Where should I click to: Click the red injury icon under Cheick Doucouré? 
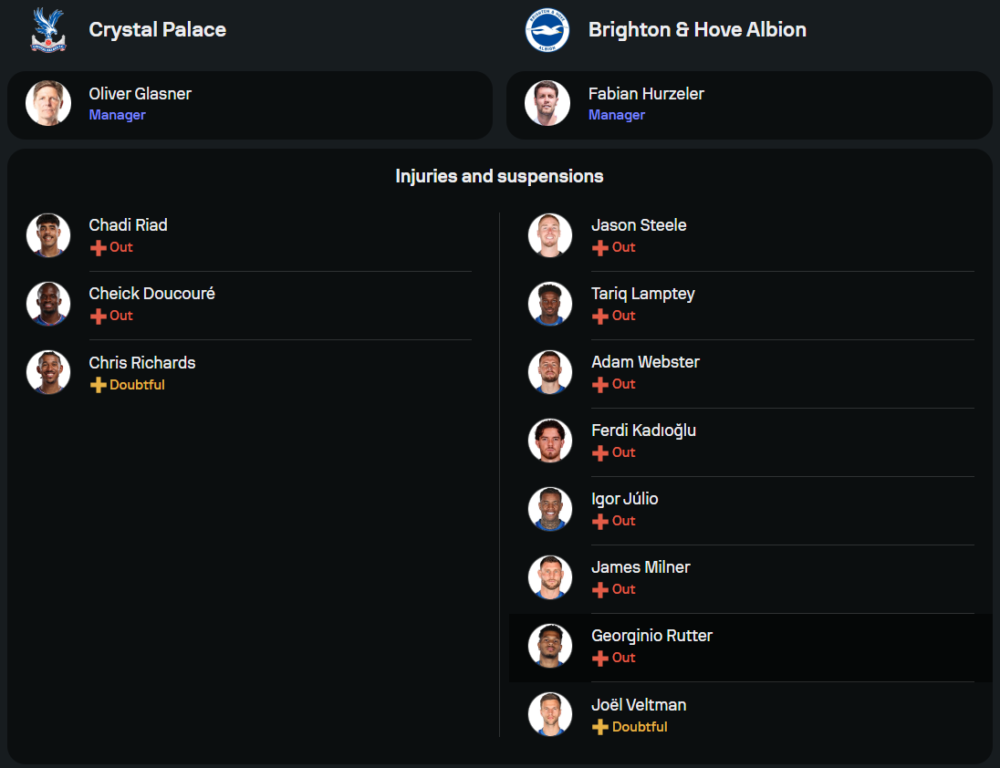pos(98,316)
